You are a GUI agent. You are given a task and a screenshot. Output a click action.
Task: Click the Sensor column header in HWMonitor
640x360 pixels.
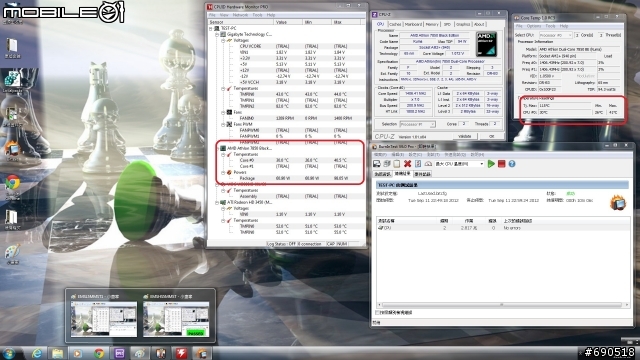pyautogui.click(x=240, y=22)
